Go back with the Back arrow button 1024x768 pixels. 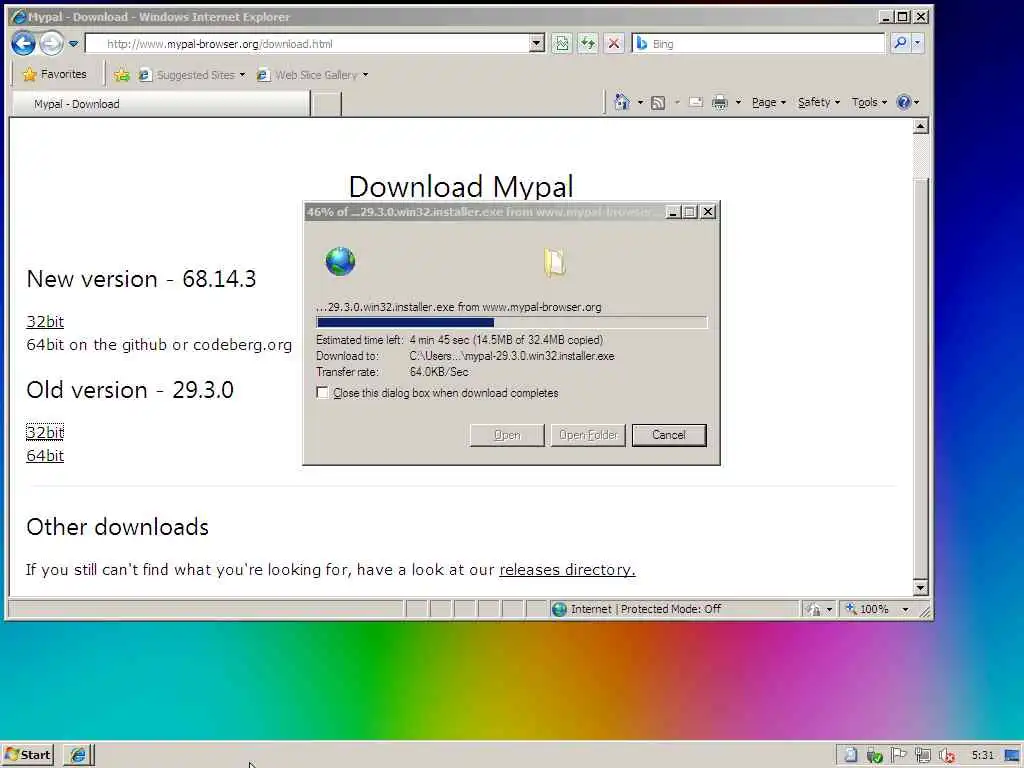click(24, 44)
